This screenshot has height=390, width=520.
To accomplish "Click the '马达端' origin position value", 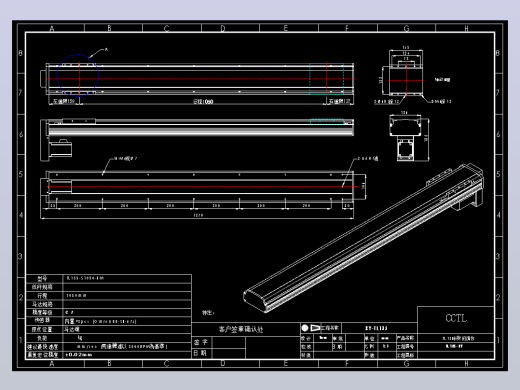I will [72, 329].
